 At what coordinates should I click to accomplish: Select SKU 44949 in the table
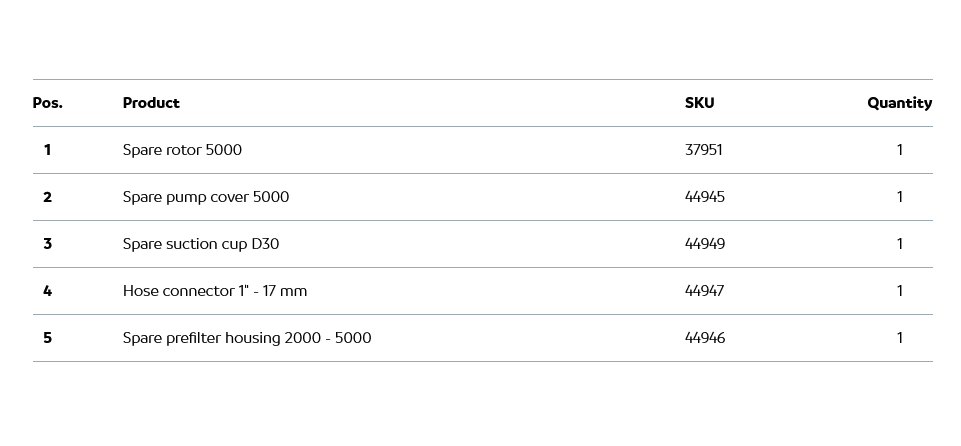pyautogui.click(x=705, y=244)
